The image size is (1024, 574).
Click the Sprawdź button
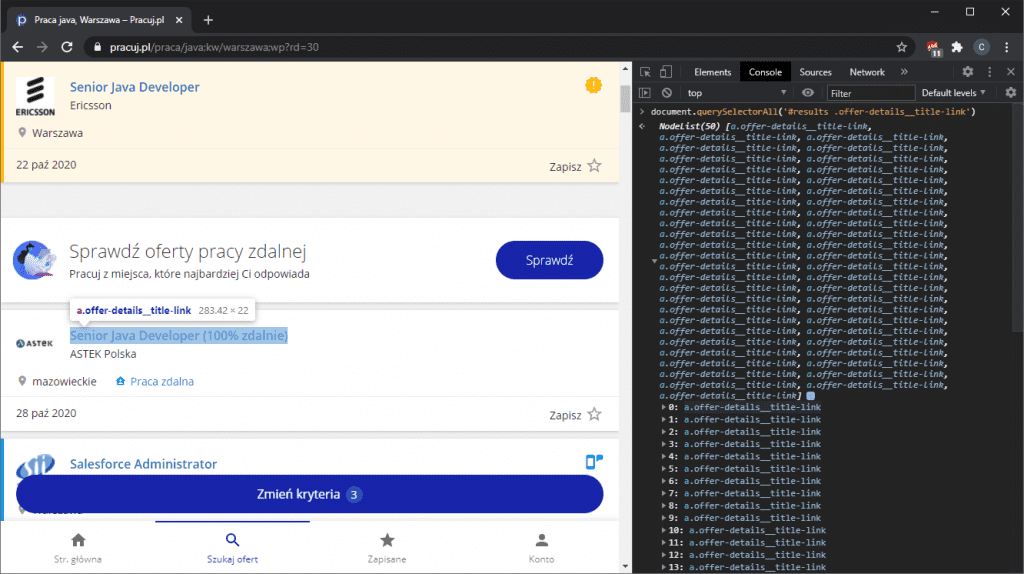point(549,260)
